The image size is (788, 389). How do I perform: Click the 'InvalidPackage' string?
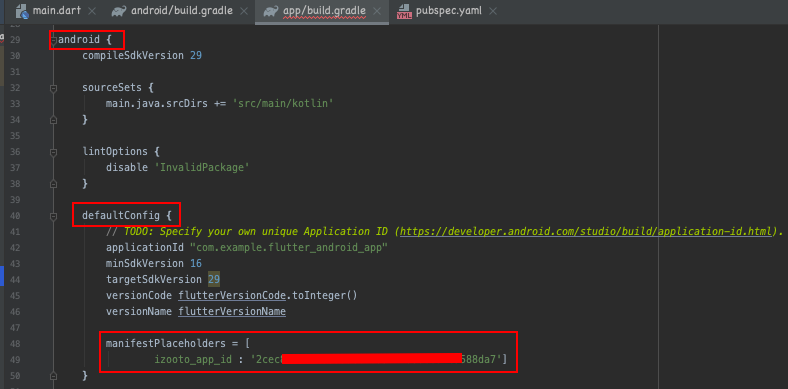pos(203,168)
